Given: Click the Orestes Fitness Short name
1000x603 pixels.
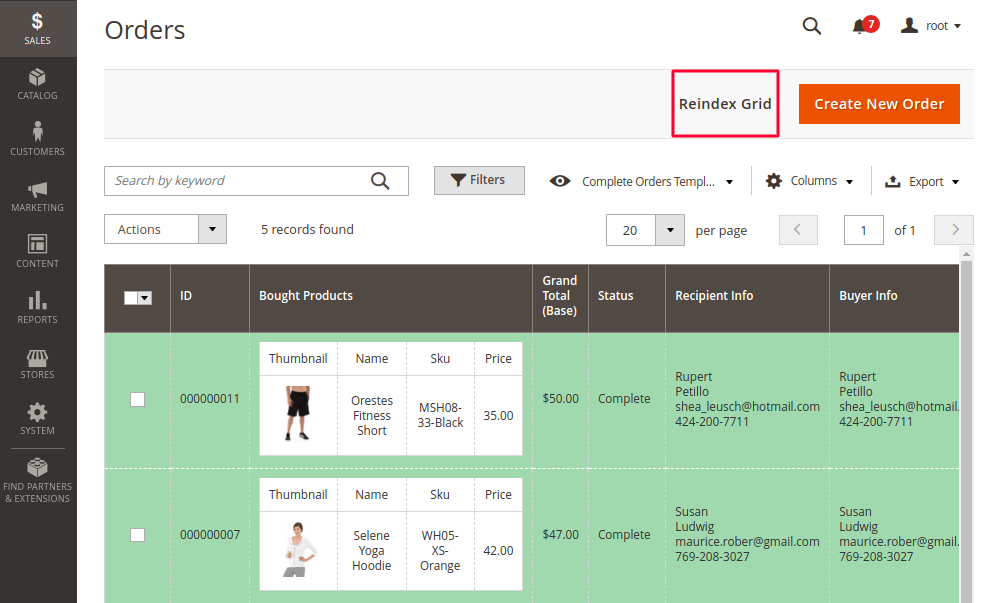Looking at the screenshot, I should click(x=372, y=416).
